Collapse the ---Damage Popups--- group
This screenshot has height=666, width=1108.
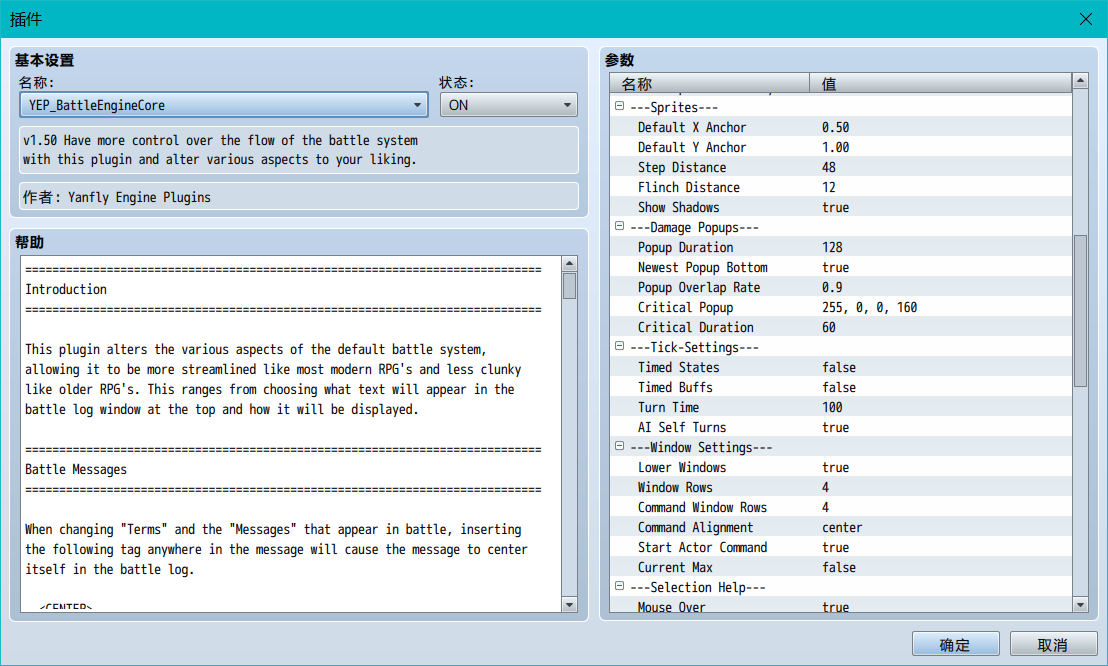620,226
